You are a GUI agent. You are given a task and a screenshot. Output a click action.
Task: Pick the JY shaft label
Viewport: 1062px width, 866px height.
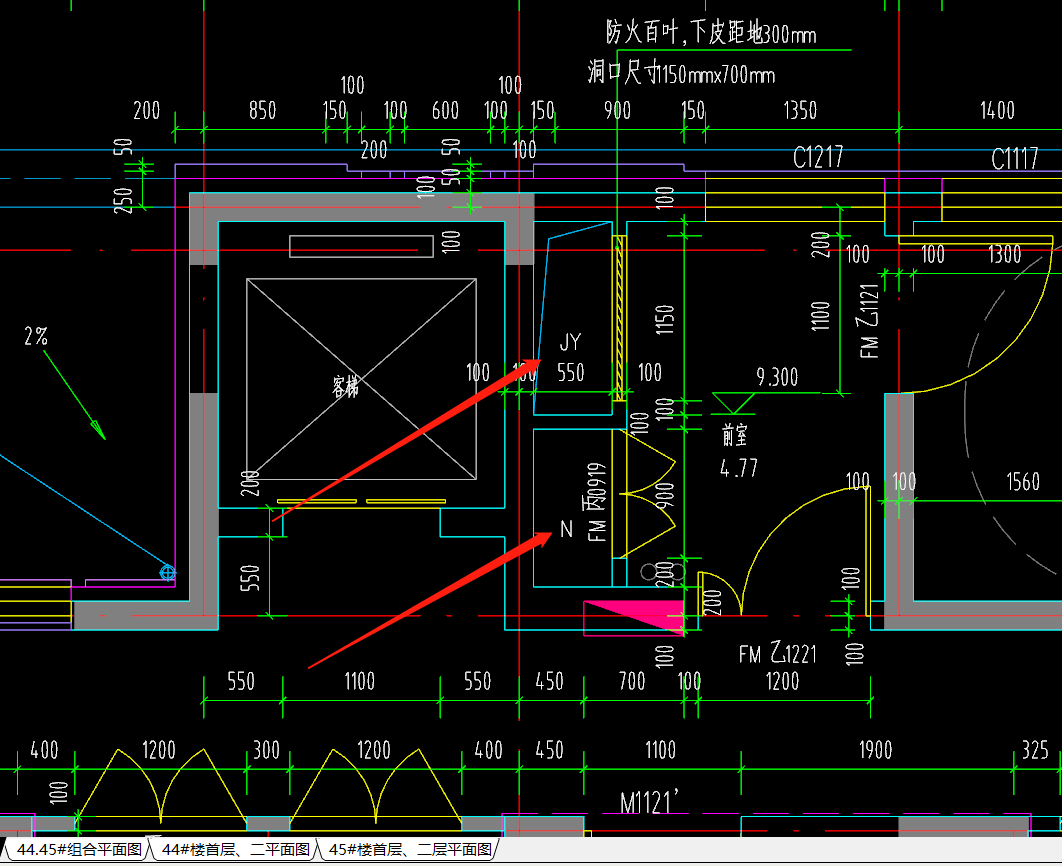pyautogui.click(x=570, y=342)
